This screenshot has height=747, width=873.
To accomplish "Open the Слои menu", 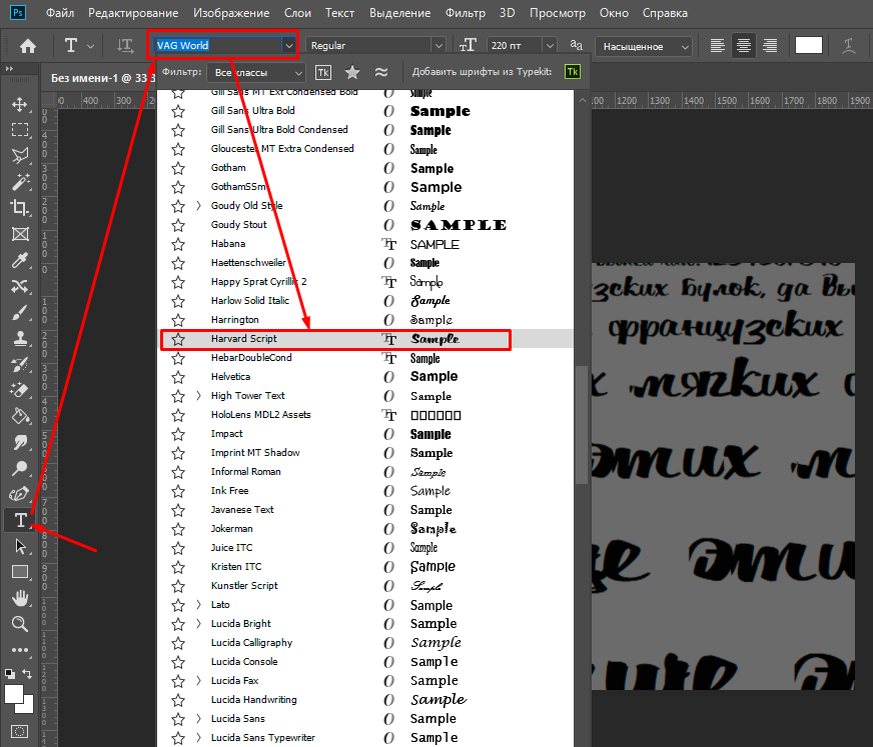I will point(297,13).
